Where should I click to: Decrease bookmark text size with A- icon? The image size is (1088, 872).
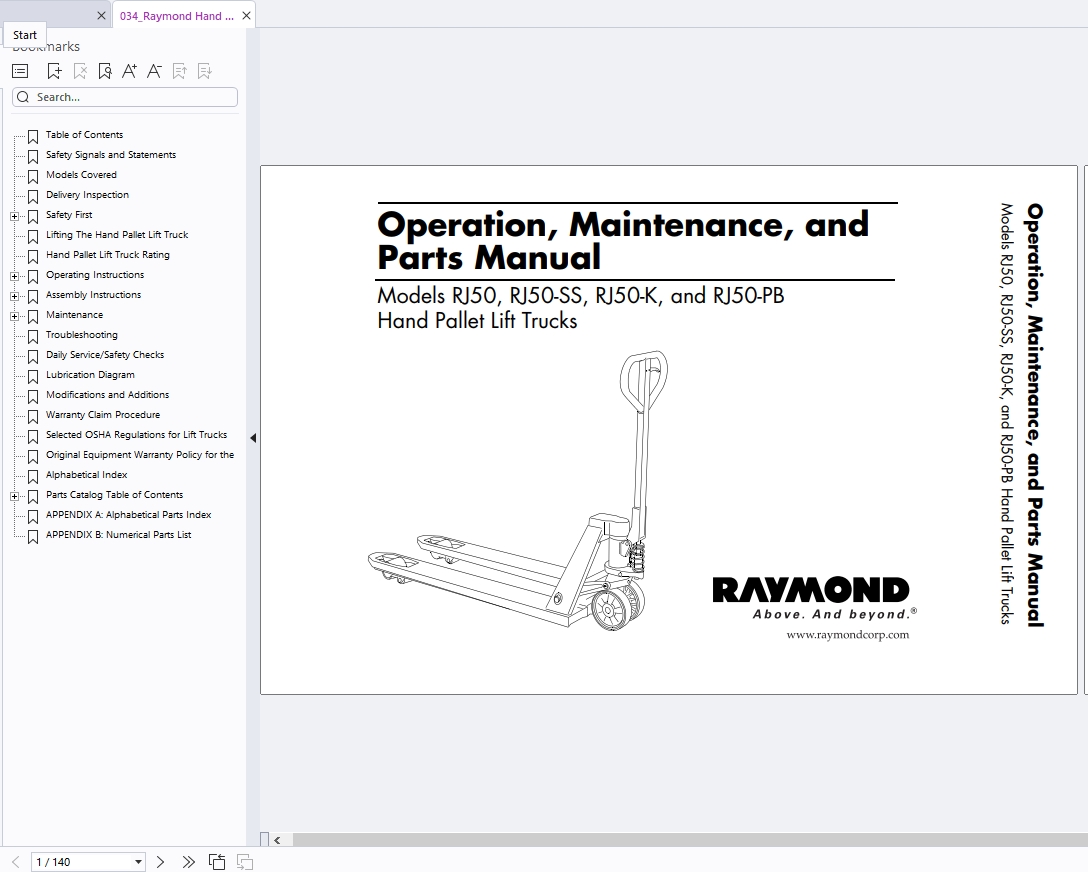coord(154,70)
